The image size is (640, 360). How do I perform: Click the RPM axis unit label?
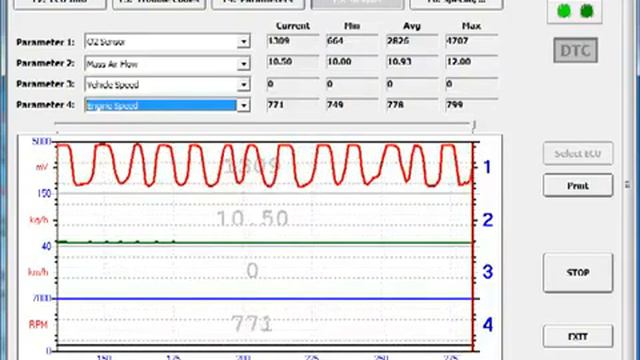[x=38, y=324]
